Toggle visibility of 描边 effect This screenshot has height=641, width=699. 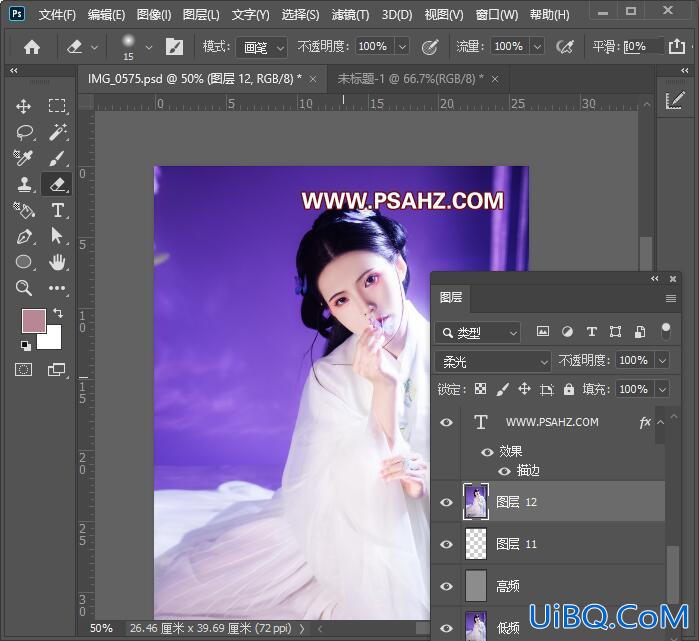(x=504, y=471)
